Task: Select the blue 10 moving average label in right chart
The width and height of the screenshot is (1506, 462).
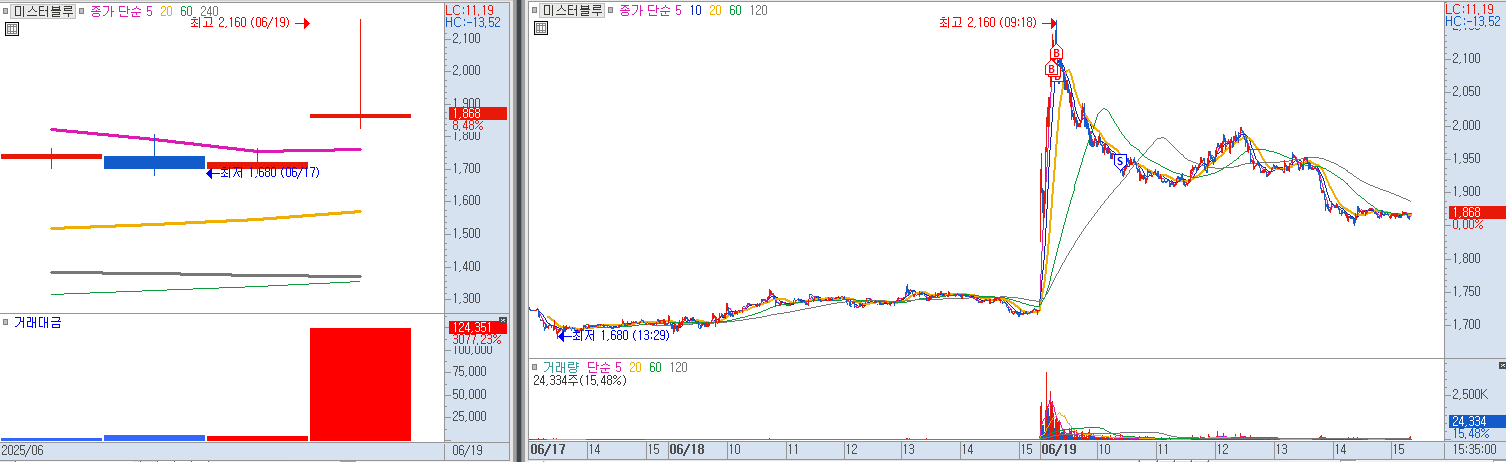Action: coord(695,10)
